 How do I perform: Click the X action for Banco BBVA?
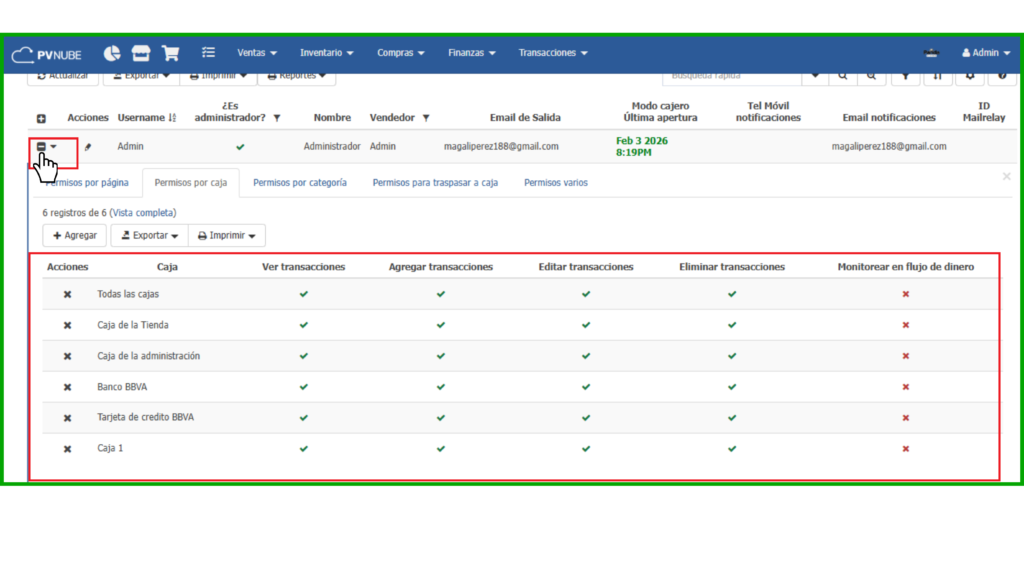point(67,387)
